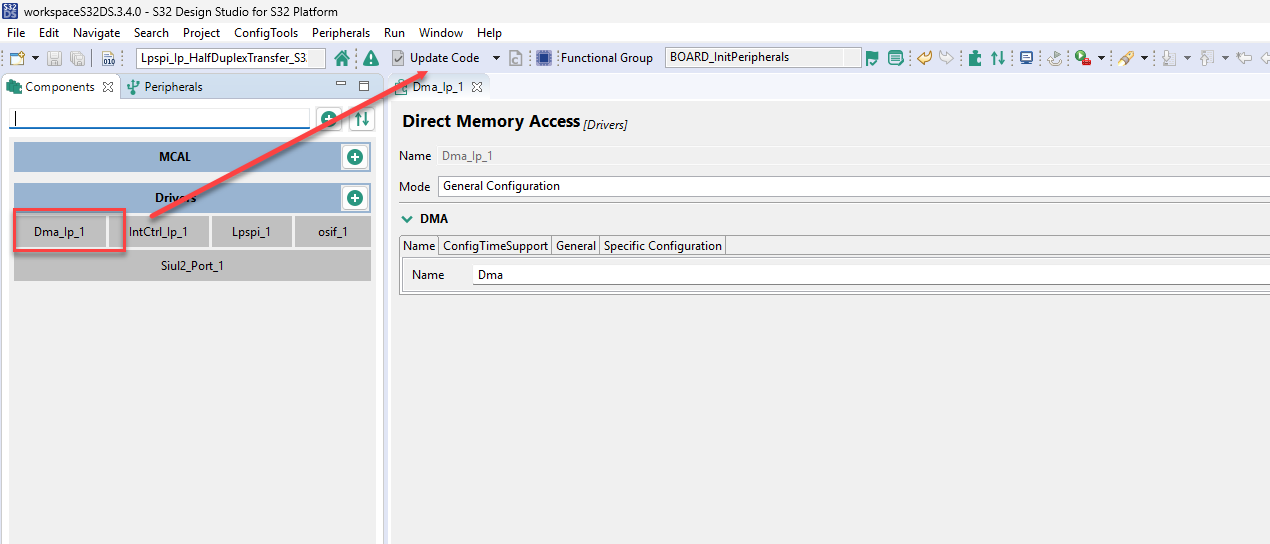Click the sort arrows icon in Components panel

[362, 119]
